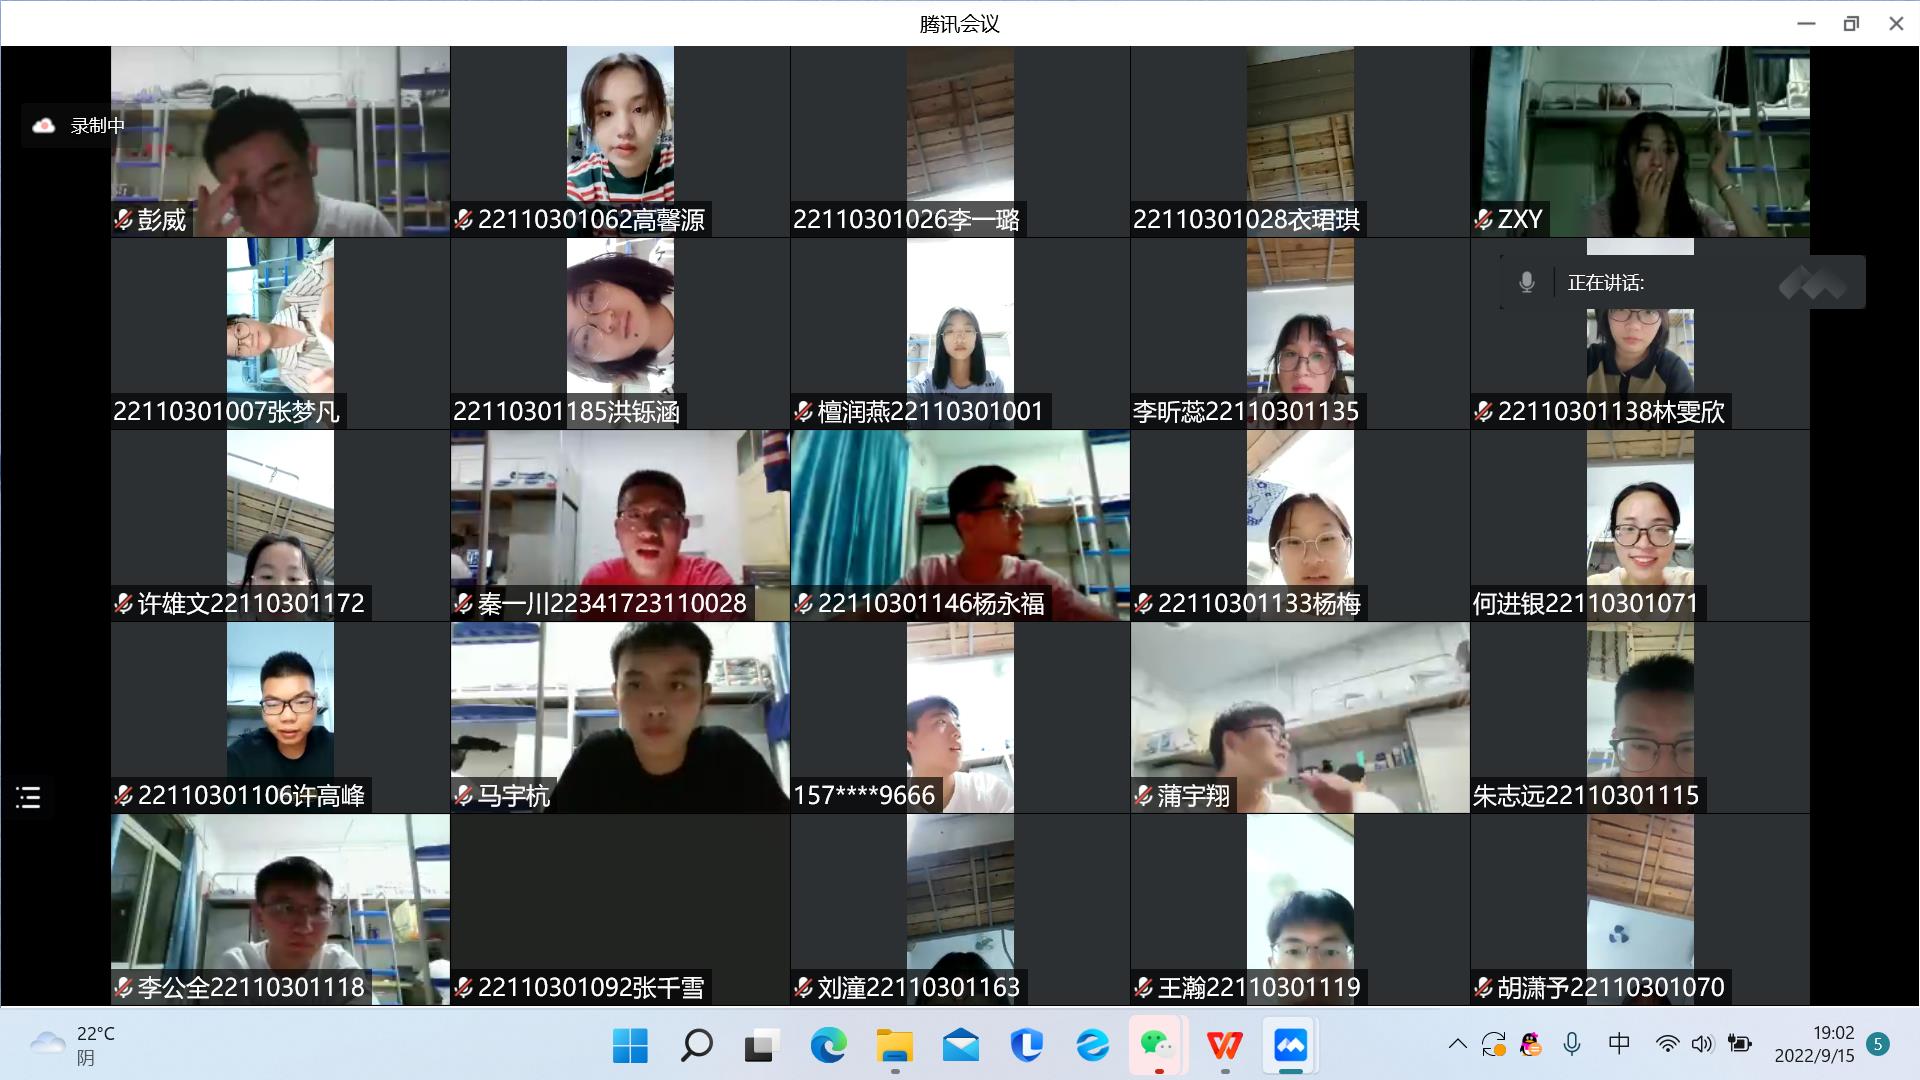
Task: Open the Windows Start menu
Action: tap(630, 1046)
